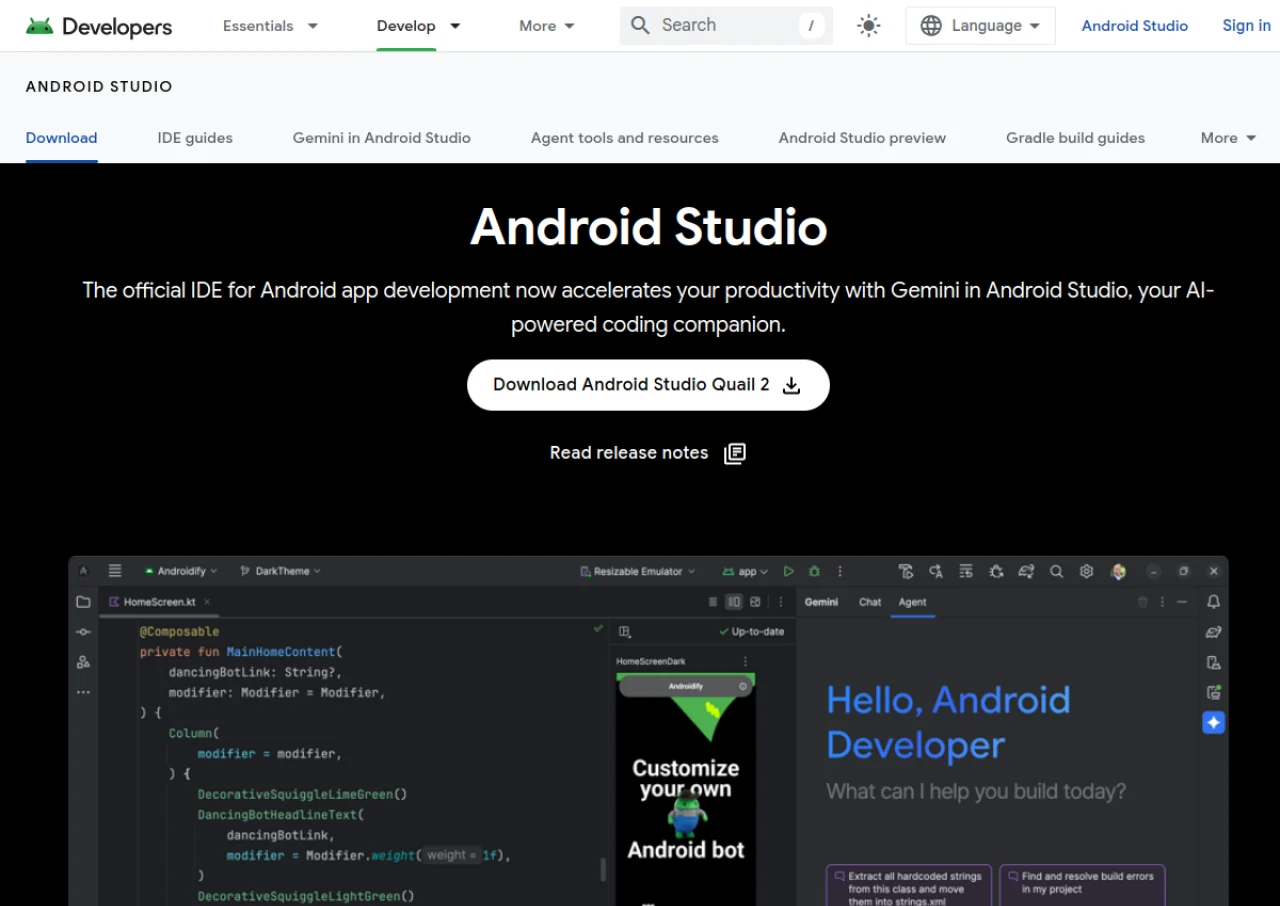Click the Attach Debugger bug-with-arrow toolbar icon
This screenshot has width=1280, height=906.
coord(996,571)
